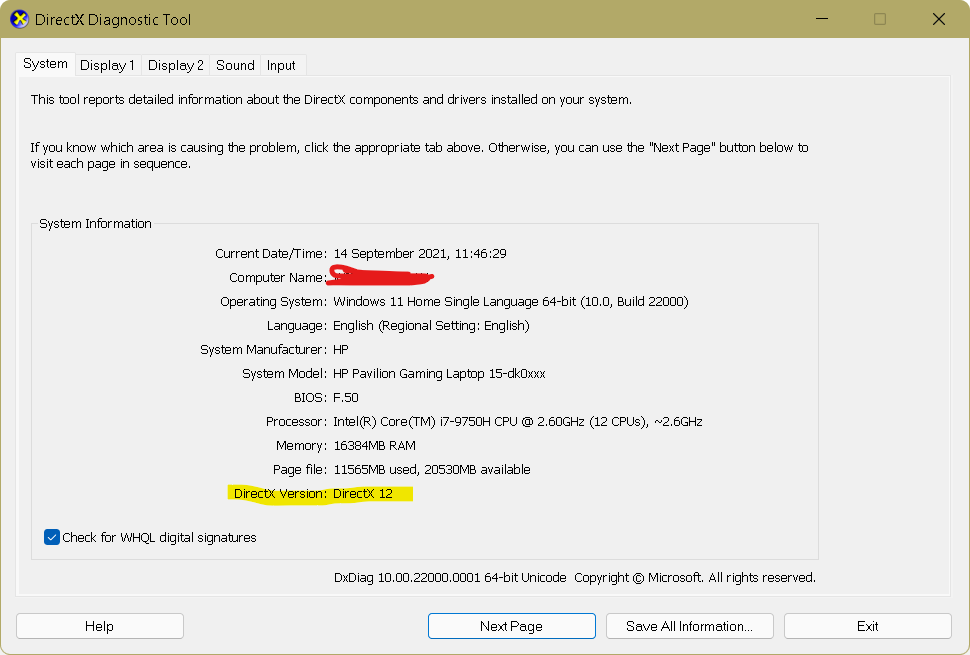Click the DirectX Diagnostic Tool title bar icon
Viewport: 970px width, 655px height.
point(20,19)
